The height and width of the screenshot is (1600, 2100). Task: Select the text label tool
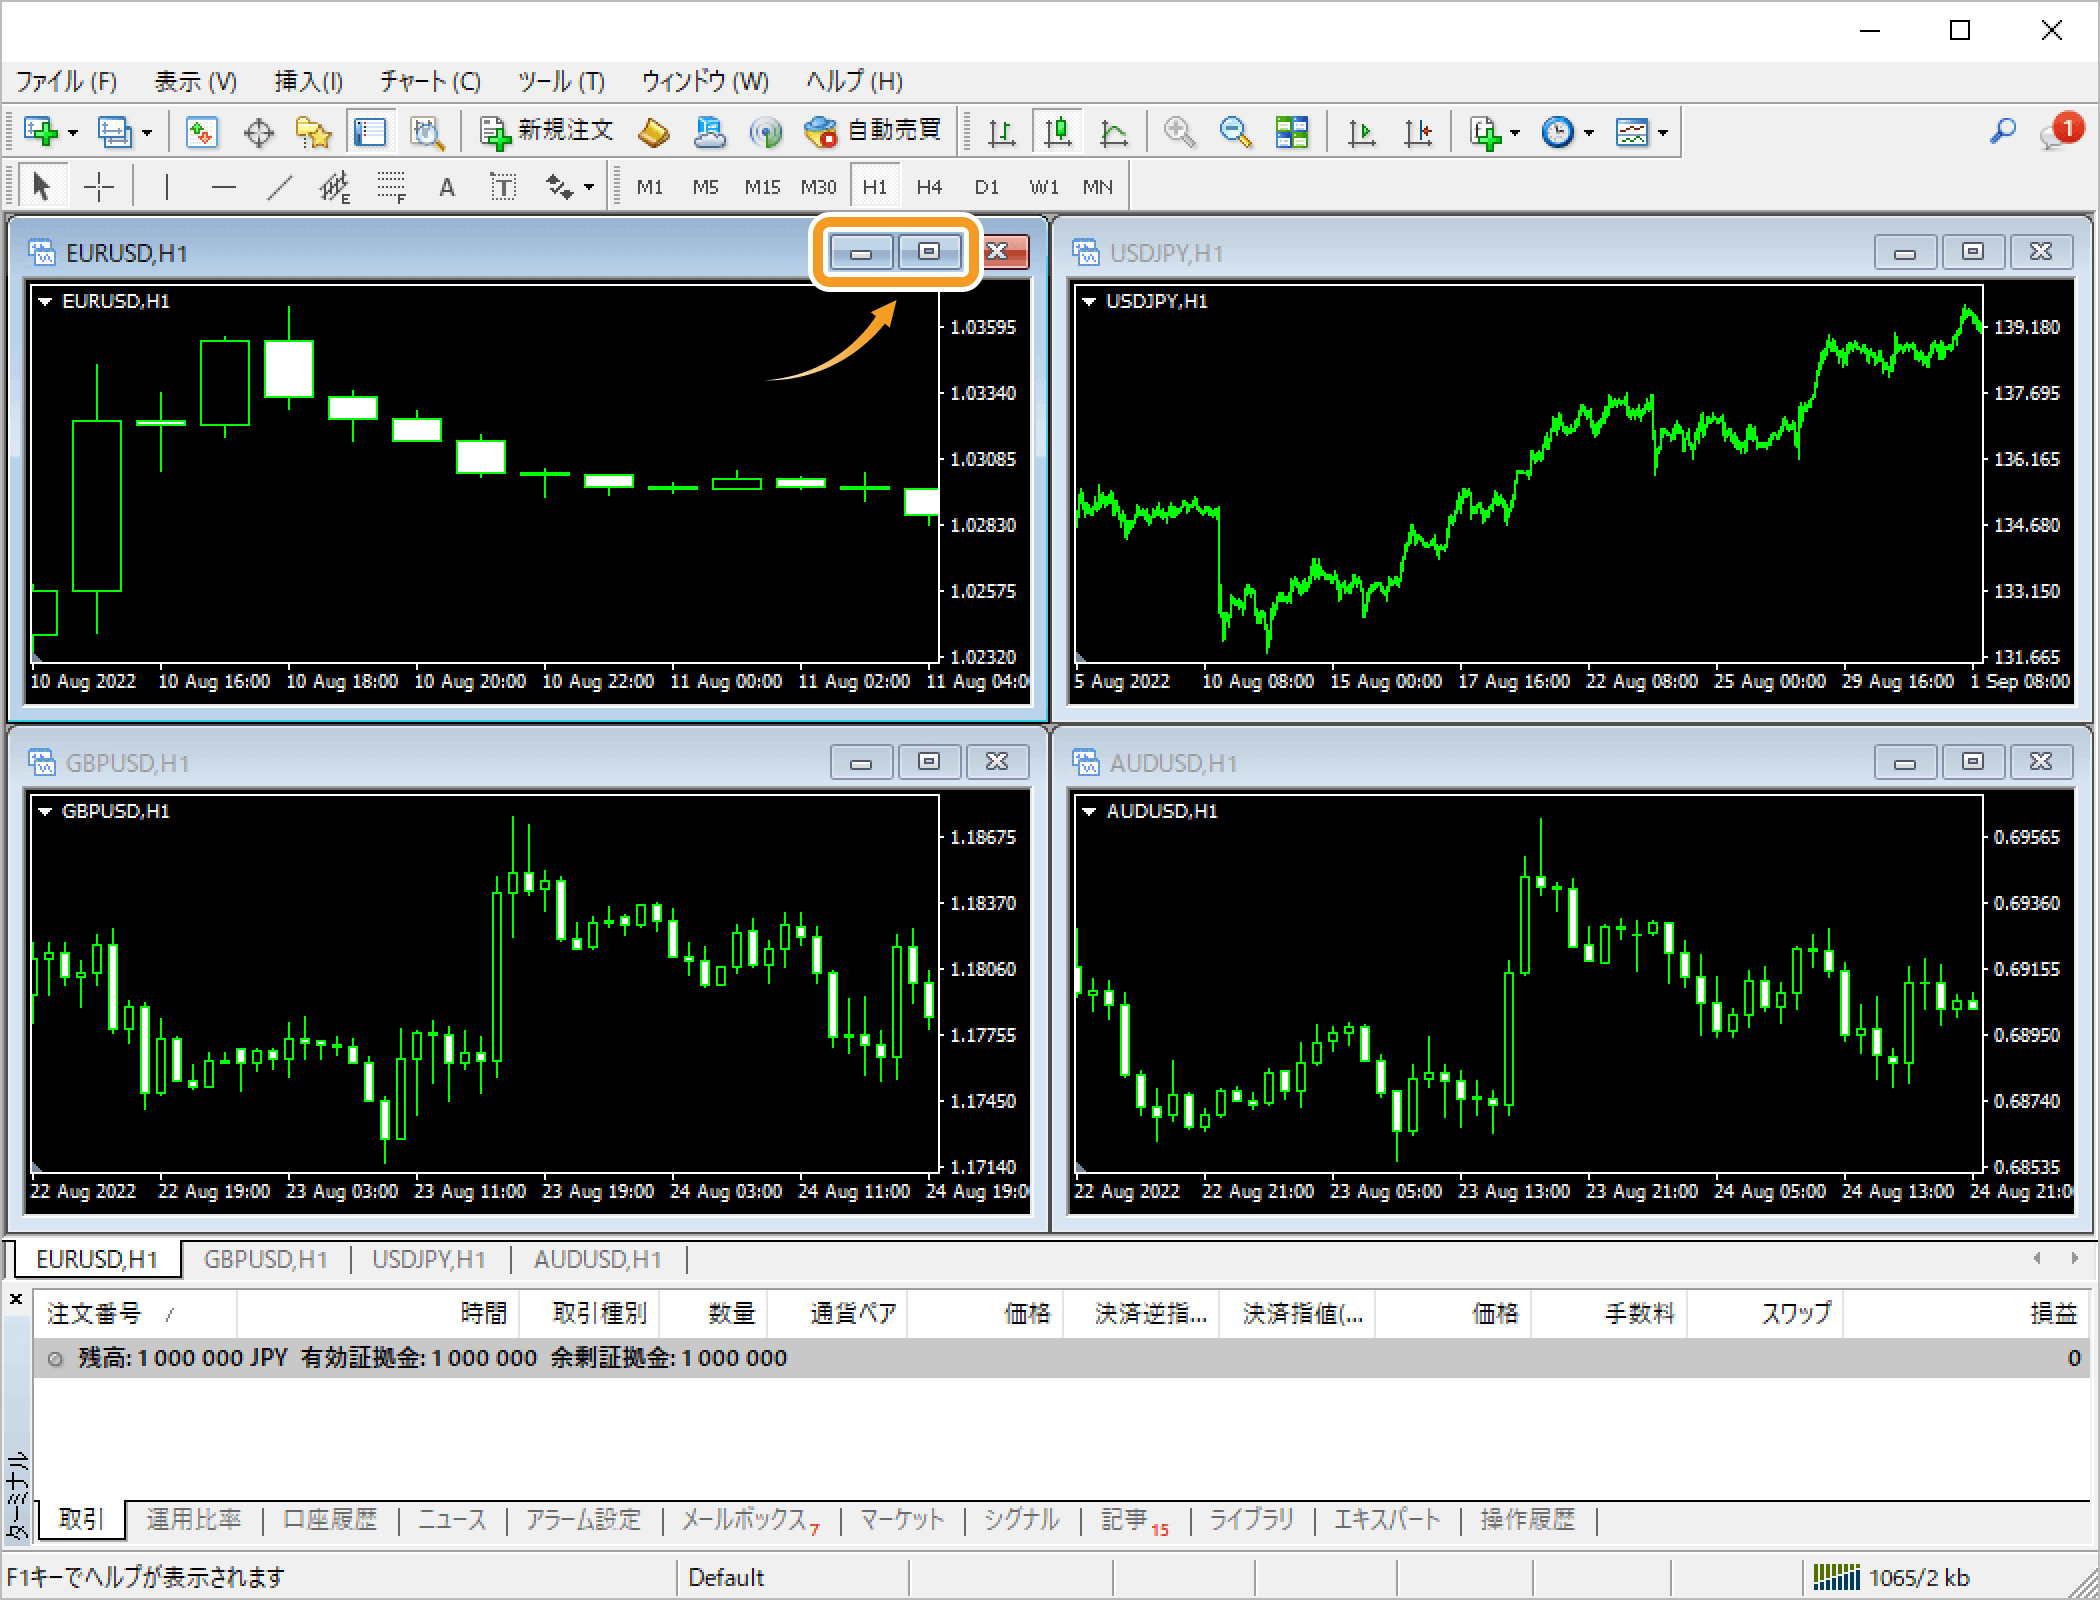pyautogui.click(x=503, y=186)
